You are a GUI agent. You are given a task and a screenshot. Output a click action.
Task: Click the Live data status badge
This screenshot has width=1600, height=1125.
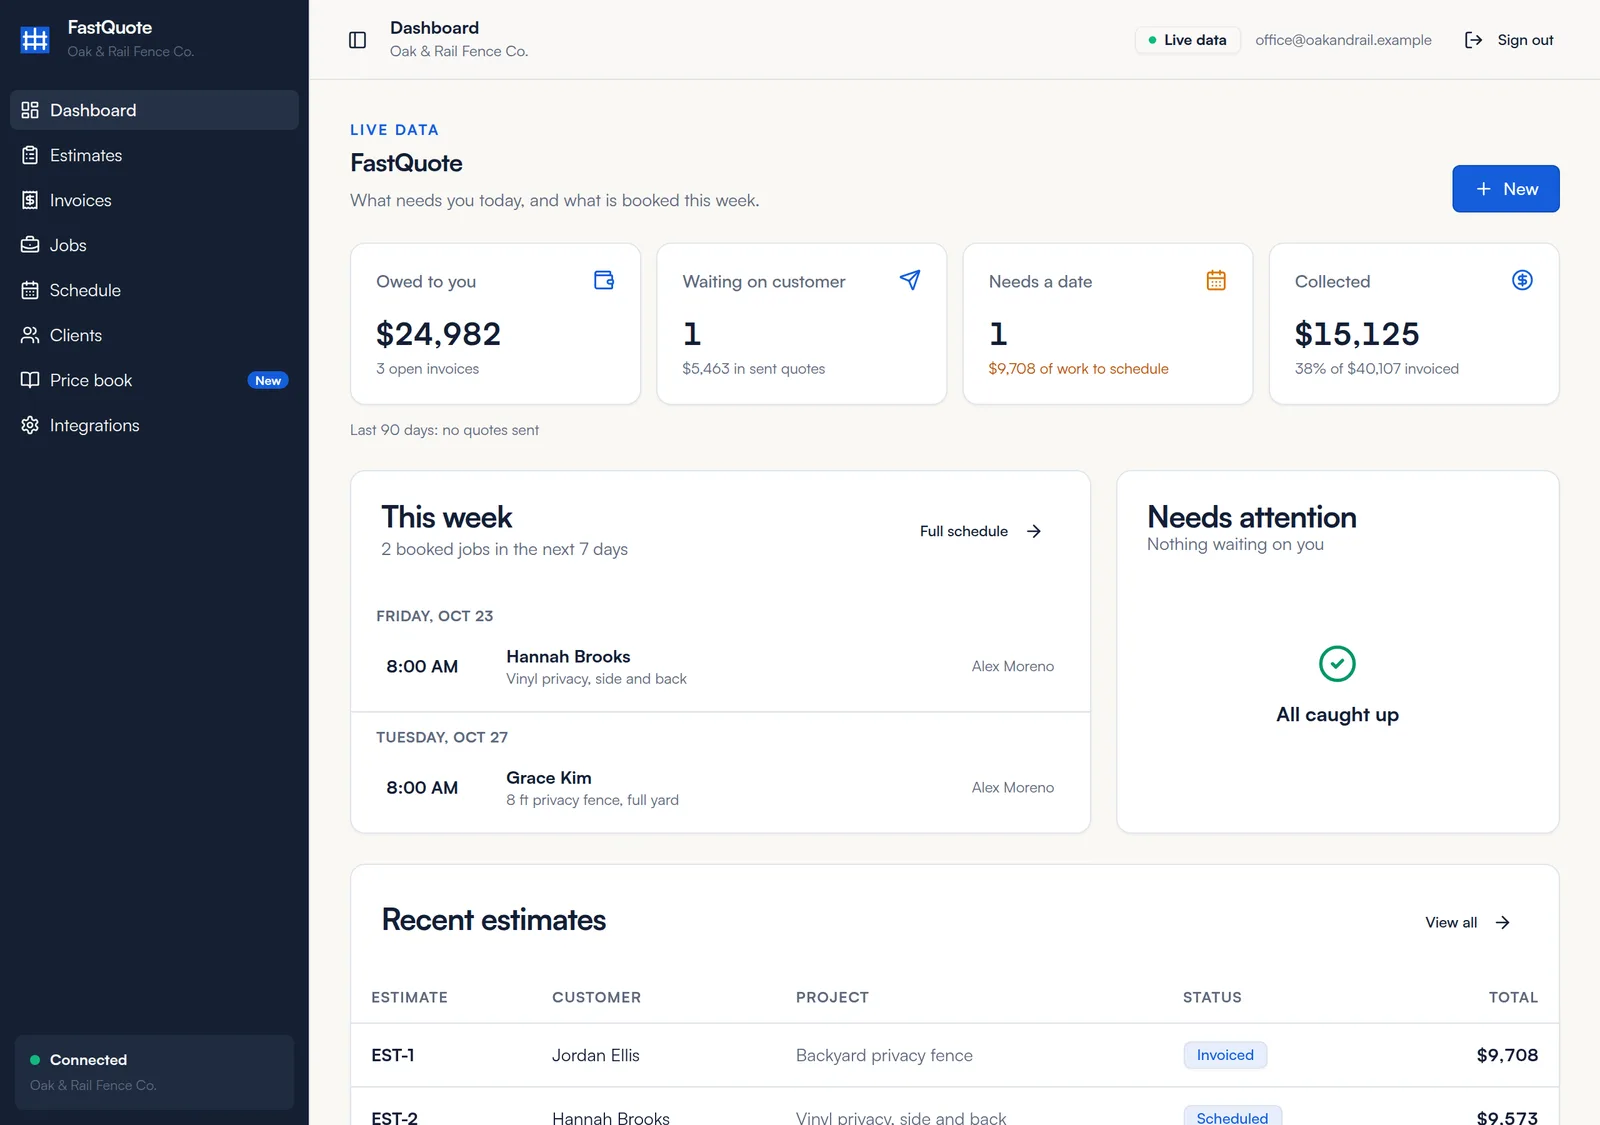1188,40
